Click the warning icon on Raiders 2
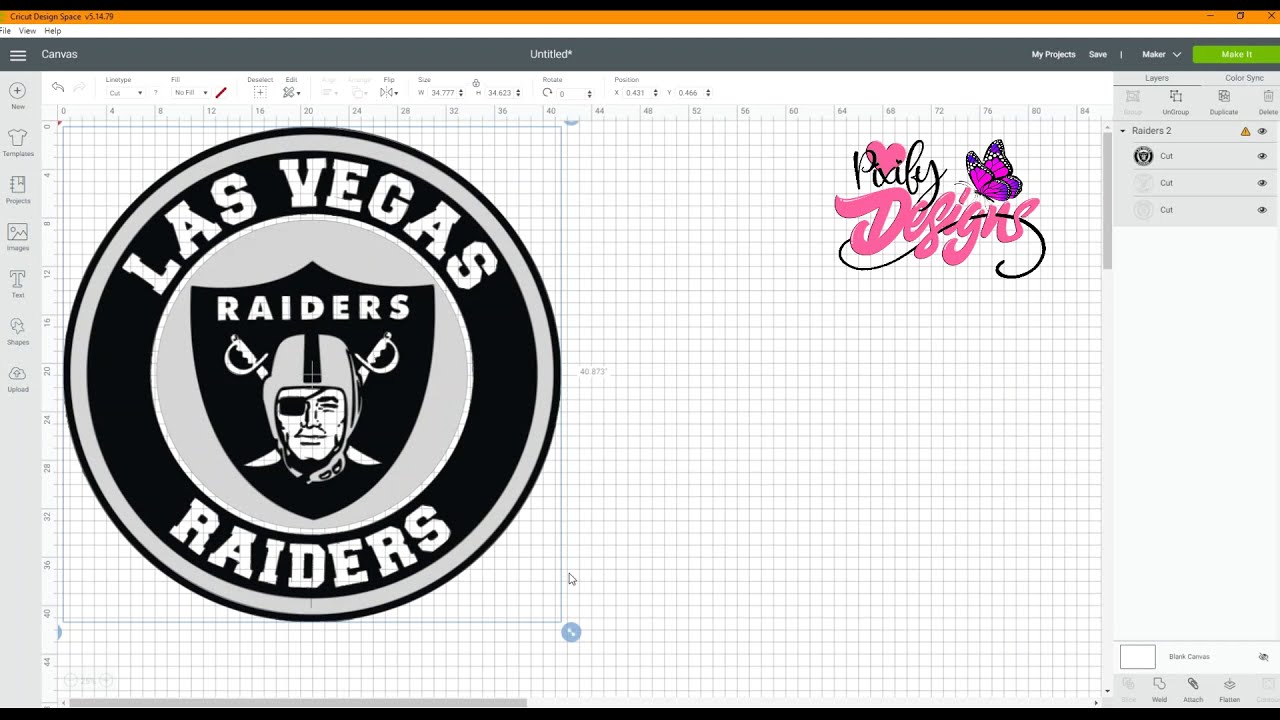This screenshot has width=1280, height=720. click(x=1245, y=131)
